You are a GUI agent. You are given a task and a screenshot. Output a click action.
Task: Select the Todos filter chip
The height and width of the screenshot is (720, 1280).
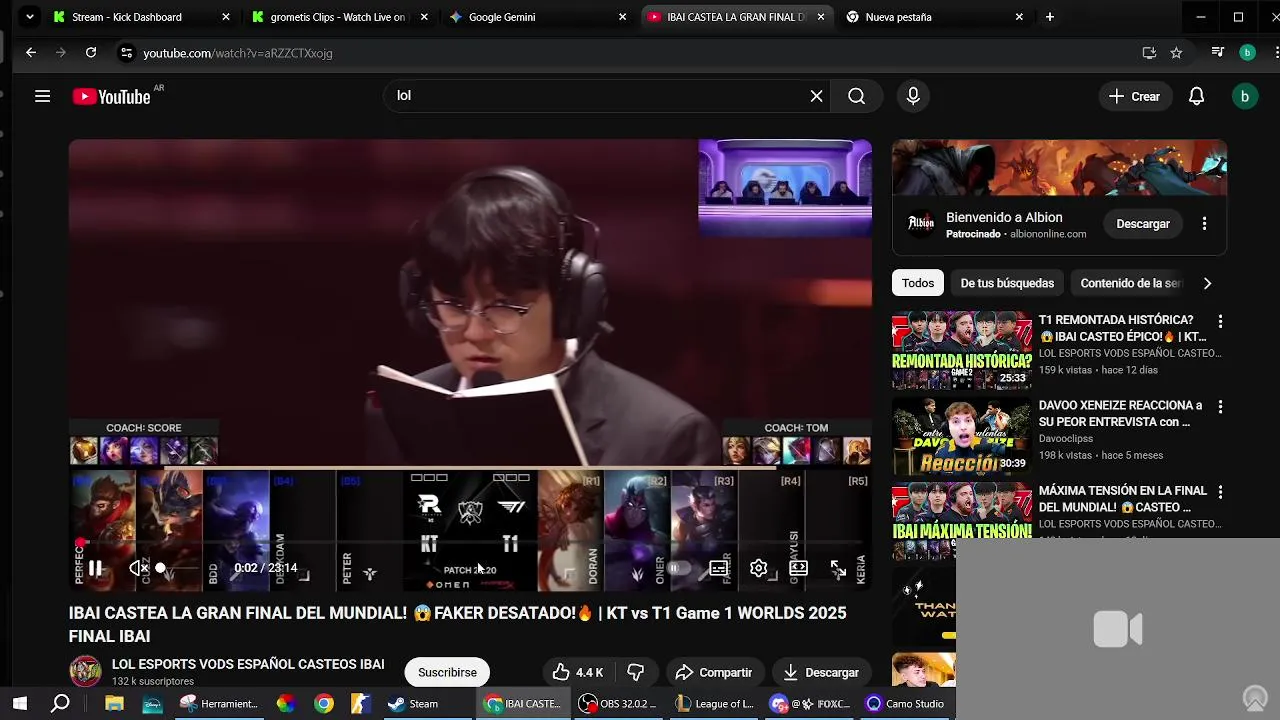pos(918,283)
